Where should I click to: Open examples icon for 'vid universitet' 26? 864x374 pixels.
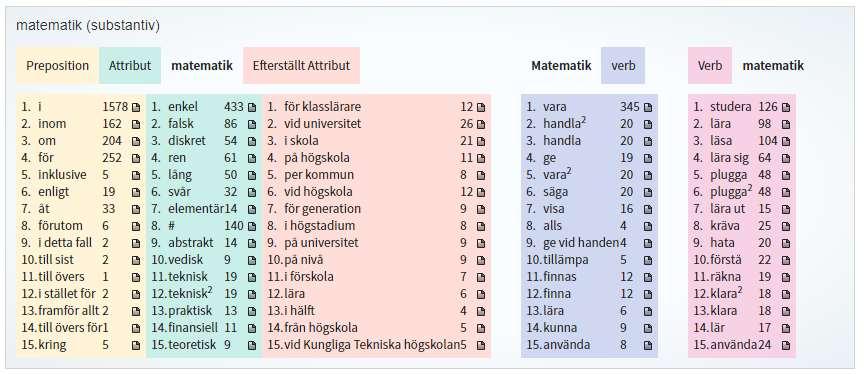480,124
